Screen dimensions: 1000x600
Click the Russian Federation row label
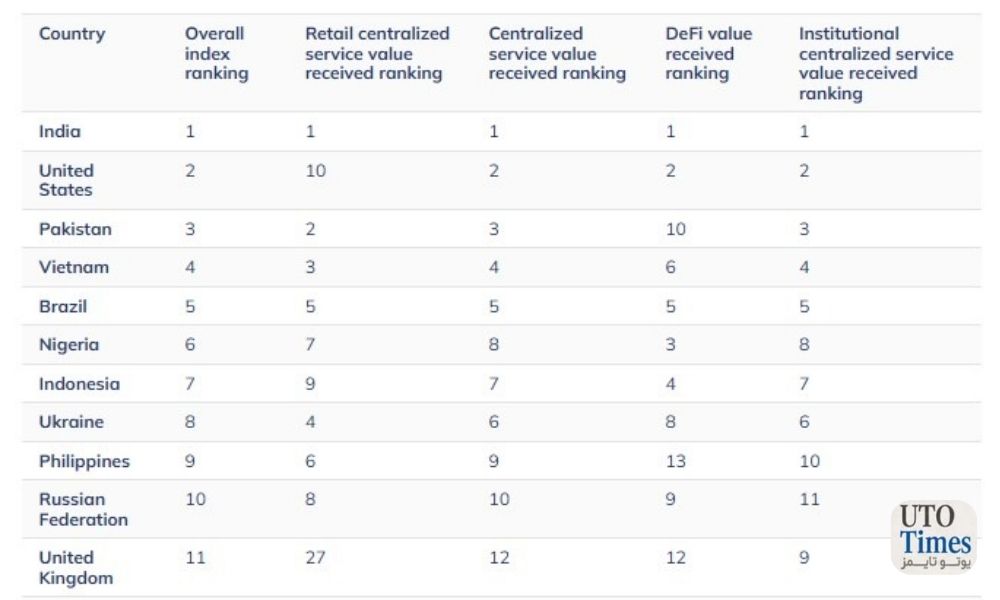click(84, 509)
